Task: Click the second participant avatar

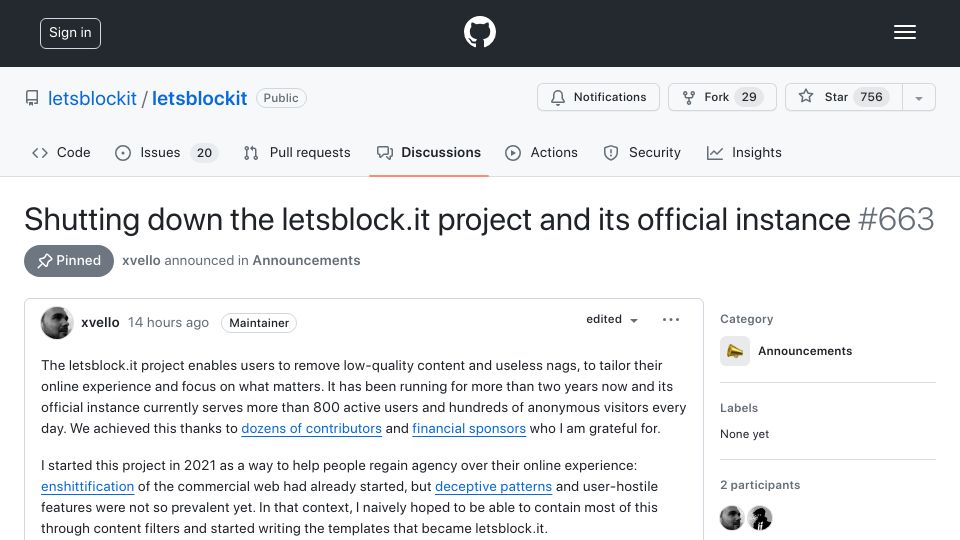Action: click(x=760, y=518)
